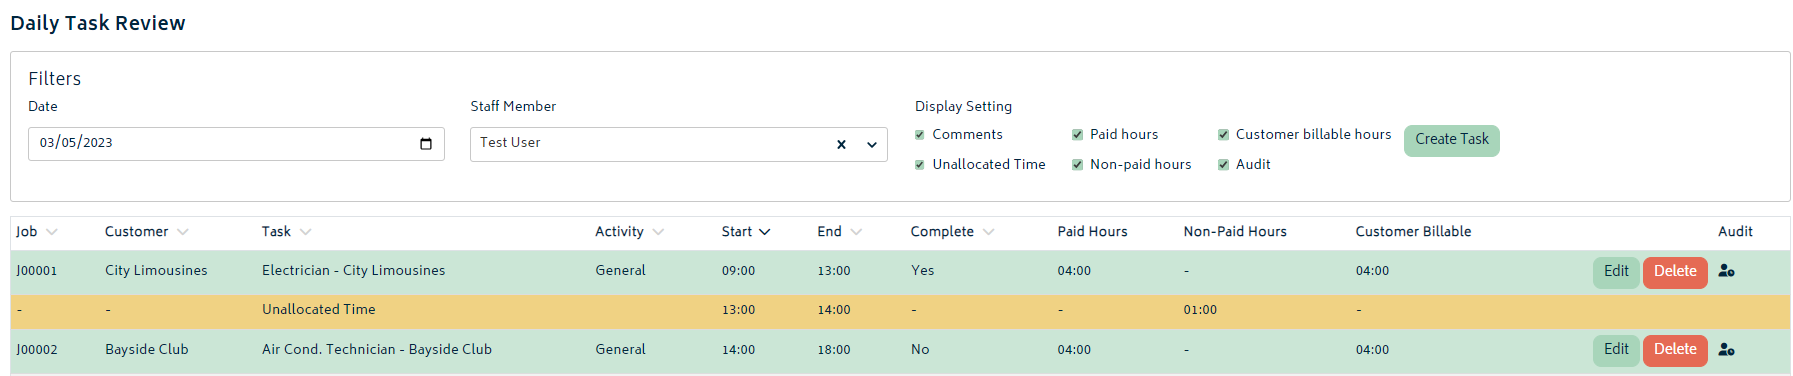Click the Complete value No

click(920, 350)
